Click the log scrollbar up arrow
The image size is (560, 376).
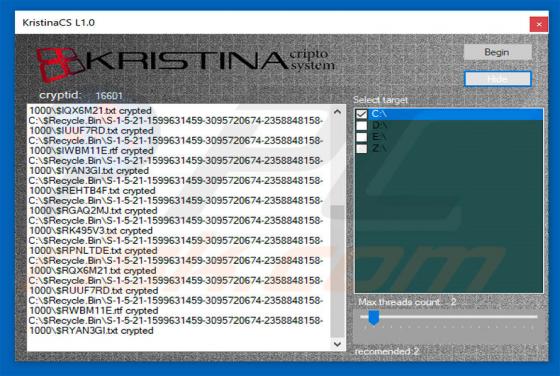point(337,112)
